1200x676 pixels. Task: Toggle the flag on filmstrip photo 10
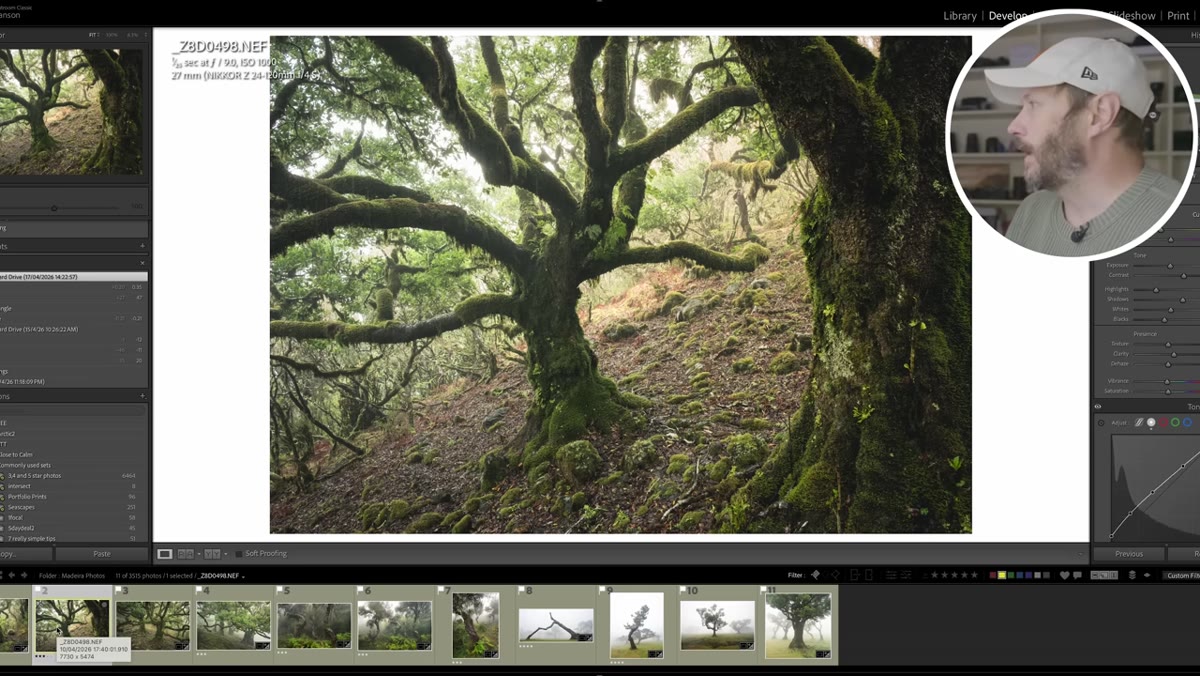[683, 591]
